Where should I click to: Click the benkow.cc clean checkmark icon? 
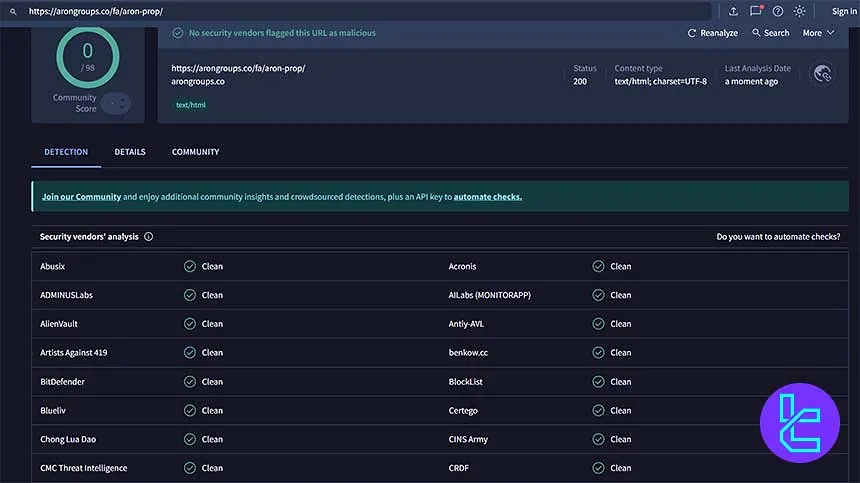(598, 353)
